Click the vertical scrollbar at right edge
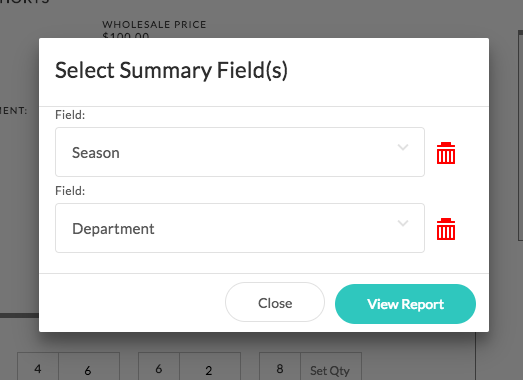 pyautogui.click(x=520, y=135)
